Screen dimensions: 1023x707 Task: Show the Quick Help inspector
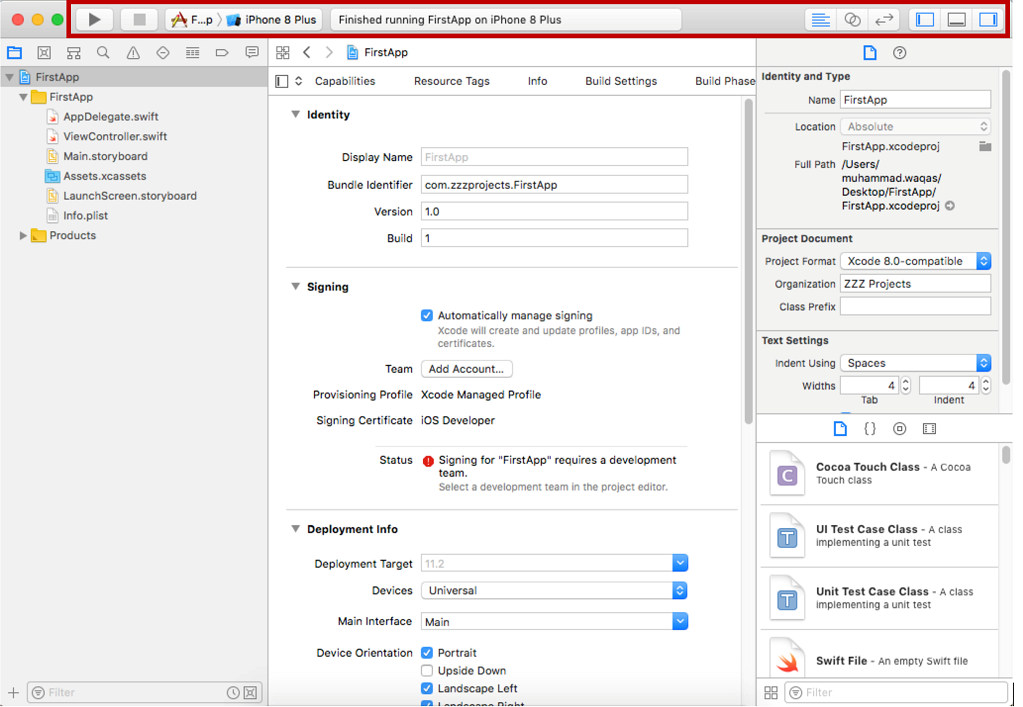pyautogui.click(x=900, y=53)
